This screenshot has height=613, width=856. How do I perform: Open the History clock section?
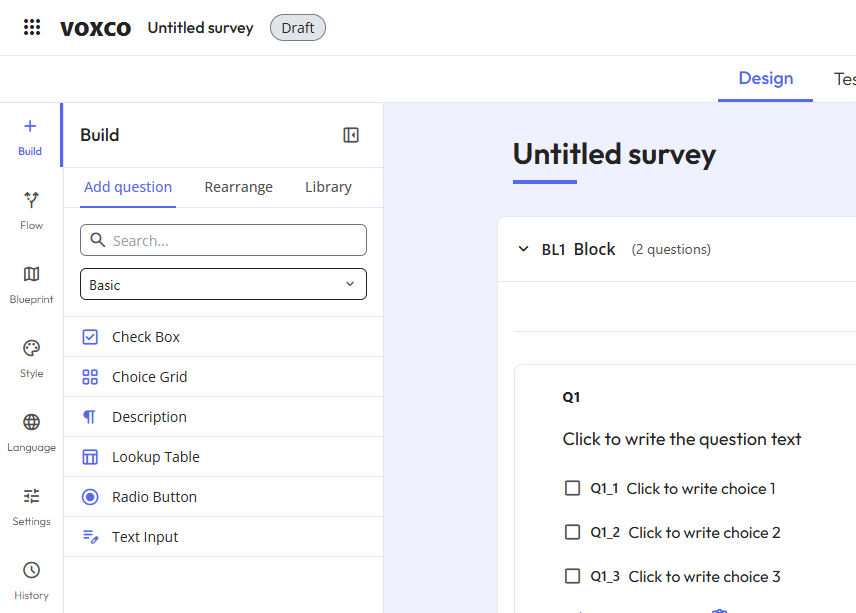(31, 581)
